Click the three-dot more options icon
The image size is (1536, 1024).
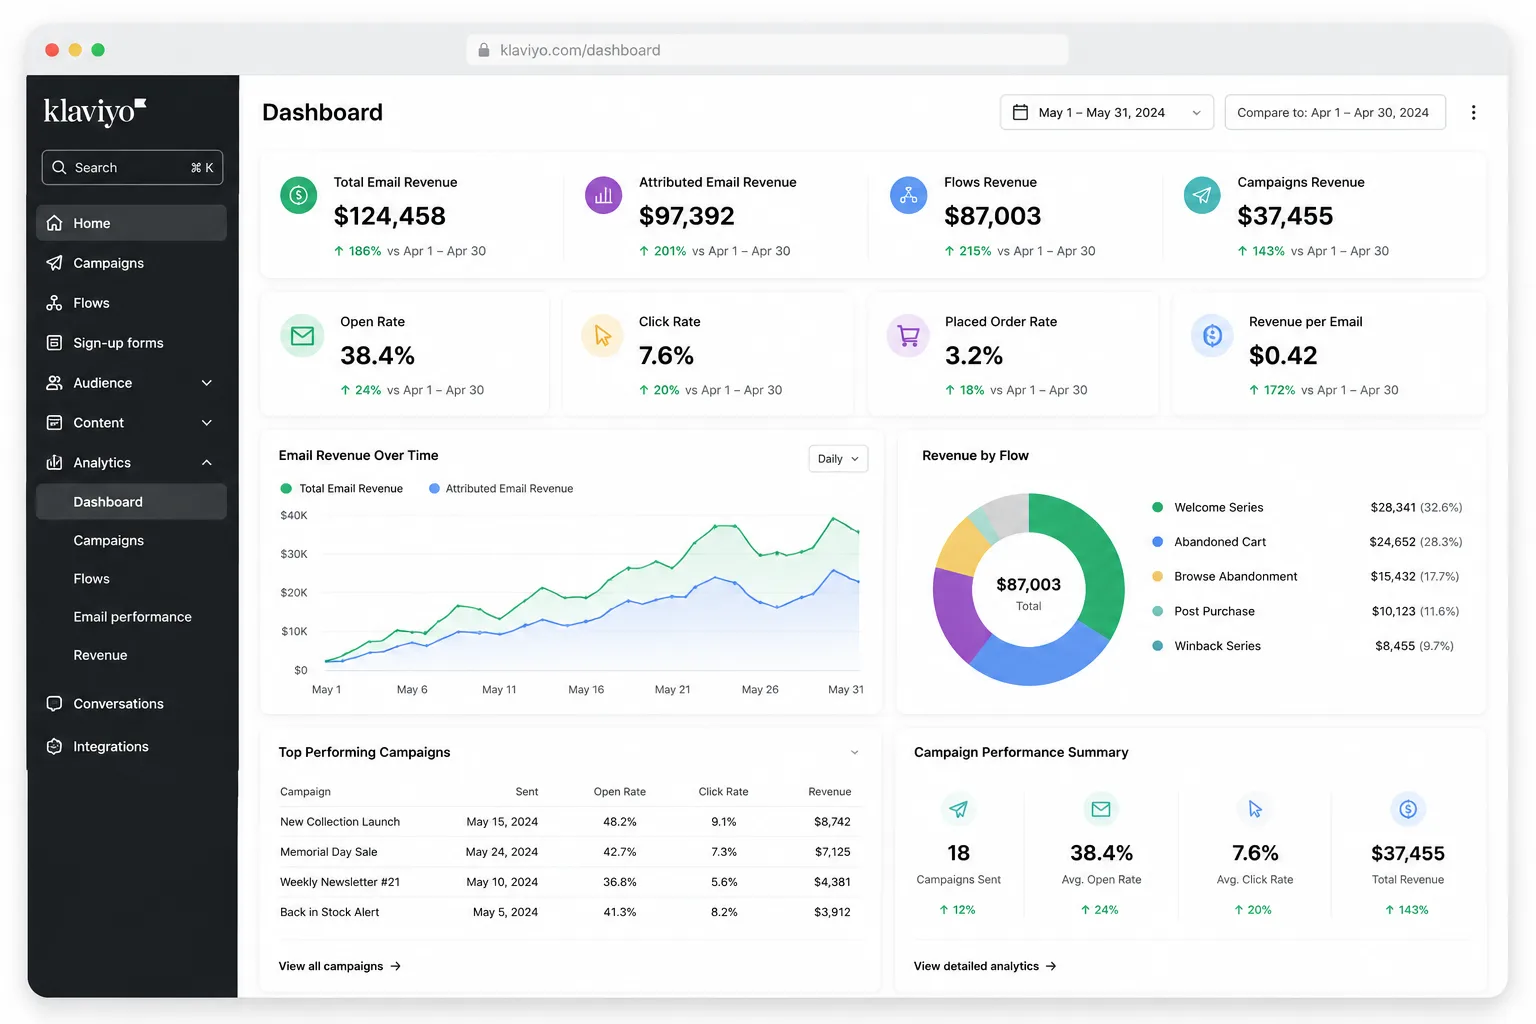1473,113
